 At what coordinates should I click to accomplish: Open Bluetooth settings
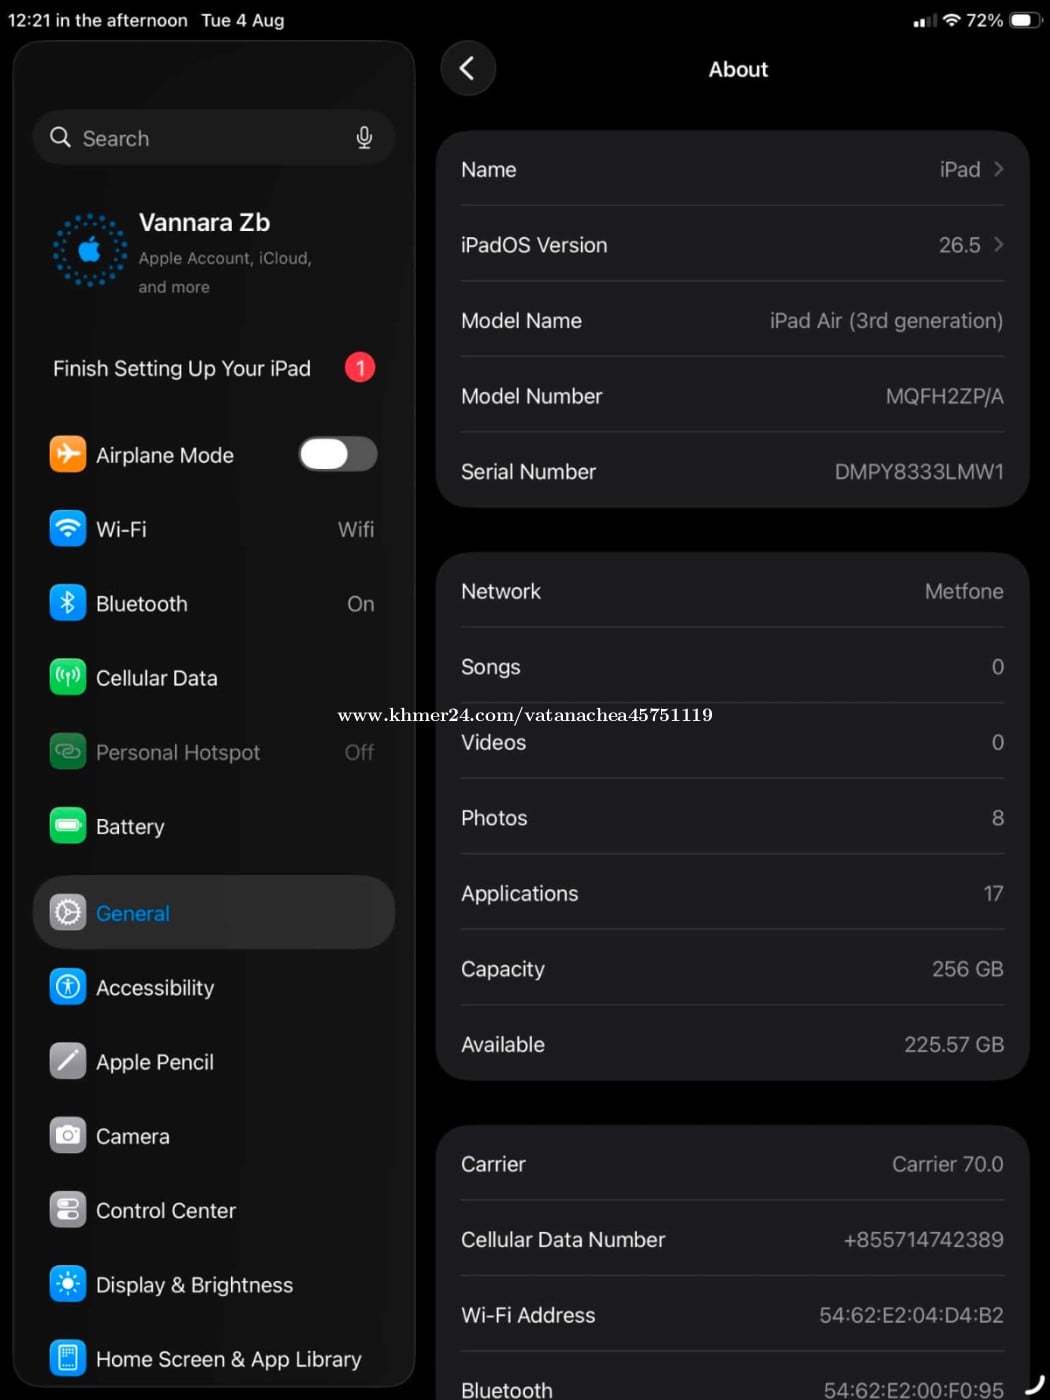pyautogui.click(x=214, y=603)
